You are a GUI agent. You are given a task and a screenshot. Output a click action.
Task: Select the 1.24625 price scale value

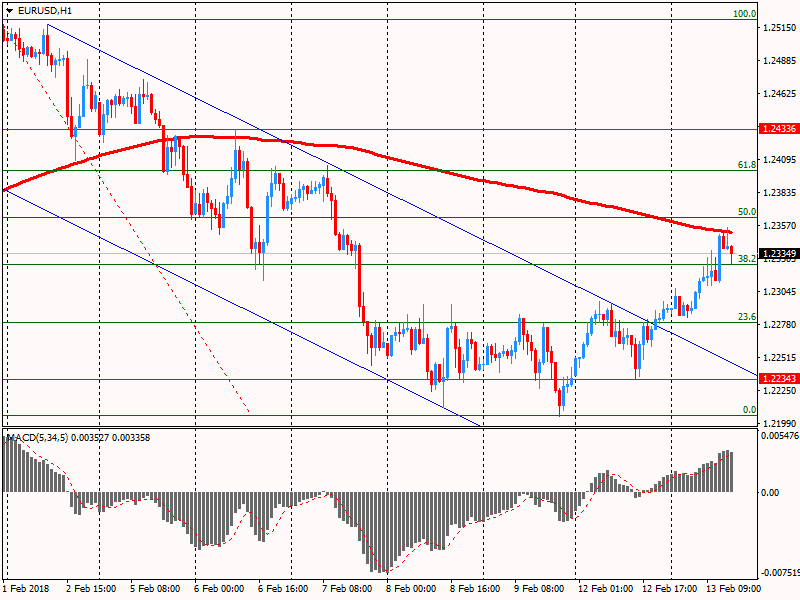point(780,94)
